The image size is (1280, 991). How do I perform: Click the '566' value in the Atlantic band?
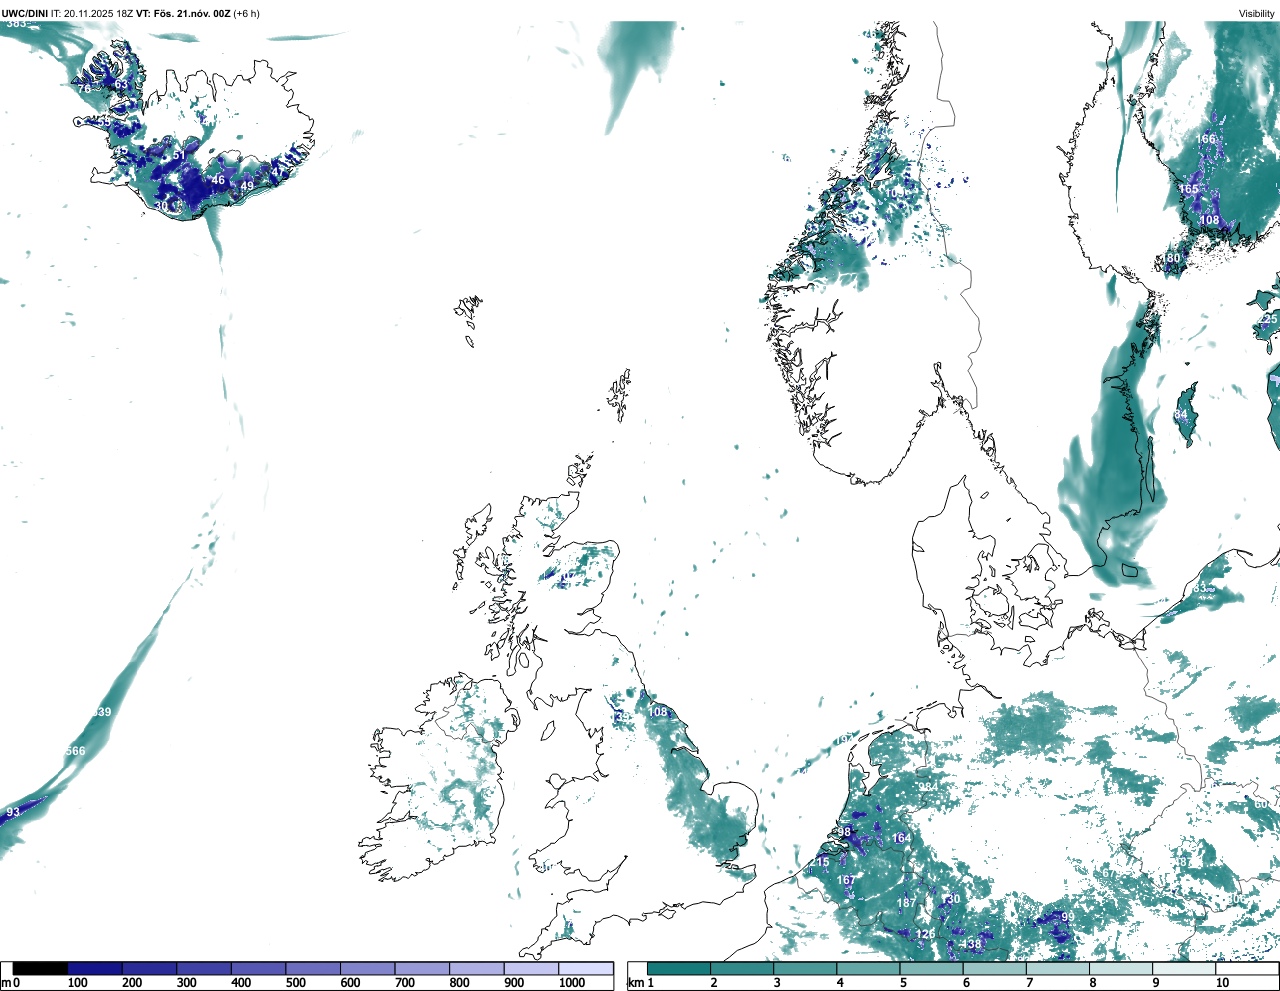(76, 751)
